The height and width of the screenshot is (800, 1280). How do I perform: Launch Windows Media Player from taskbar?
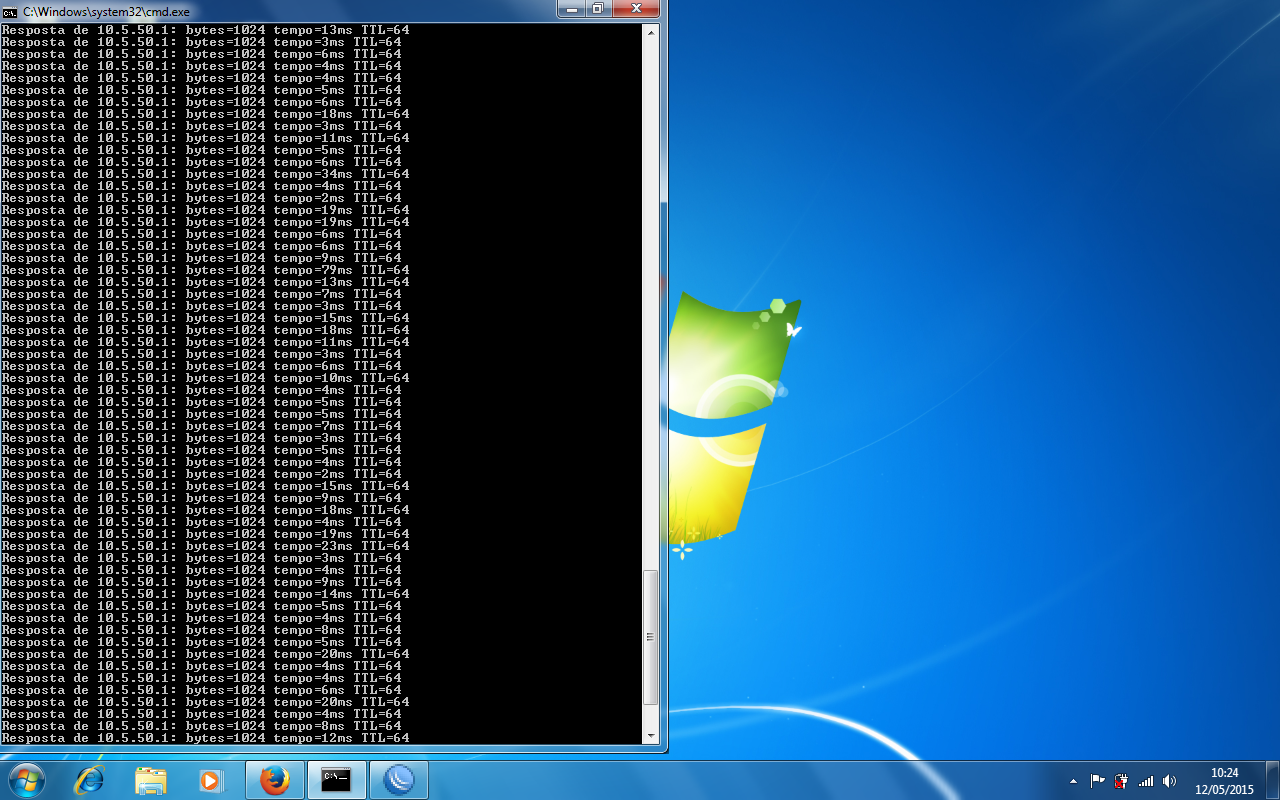210,780
